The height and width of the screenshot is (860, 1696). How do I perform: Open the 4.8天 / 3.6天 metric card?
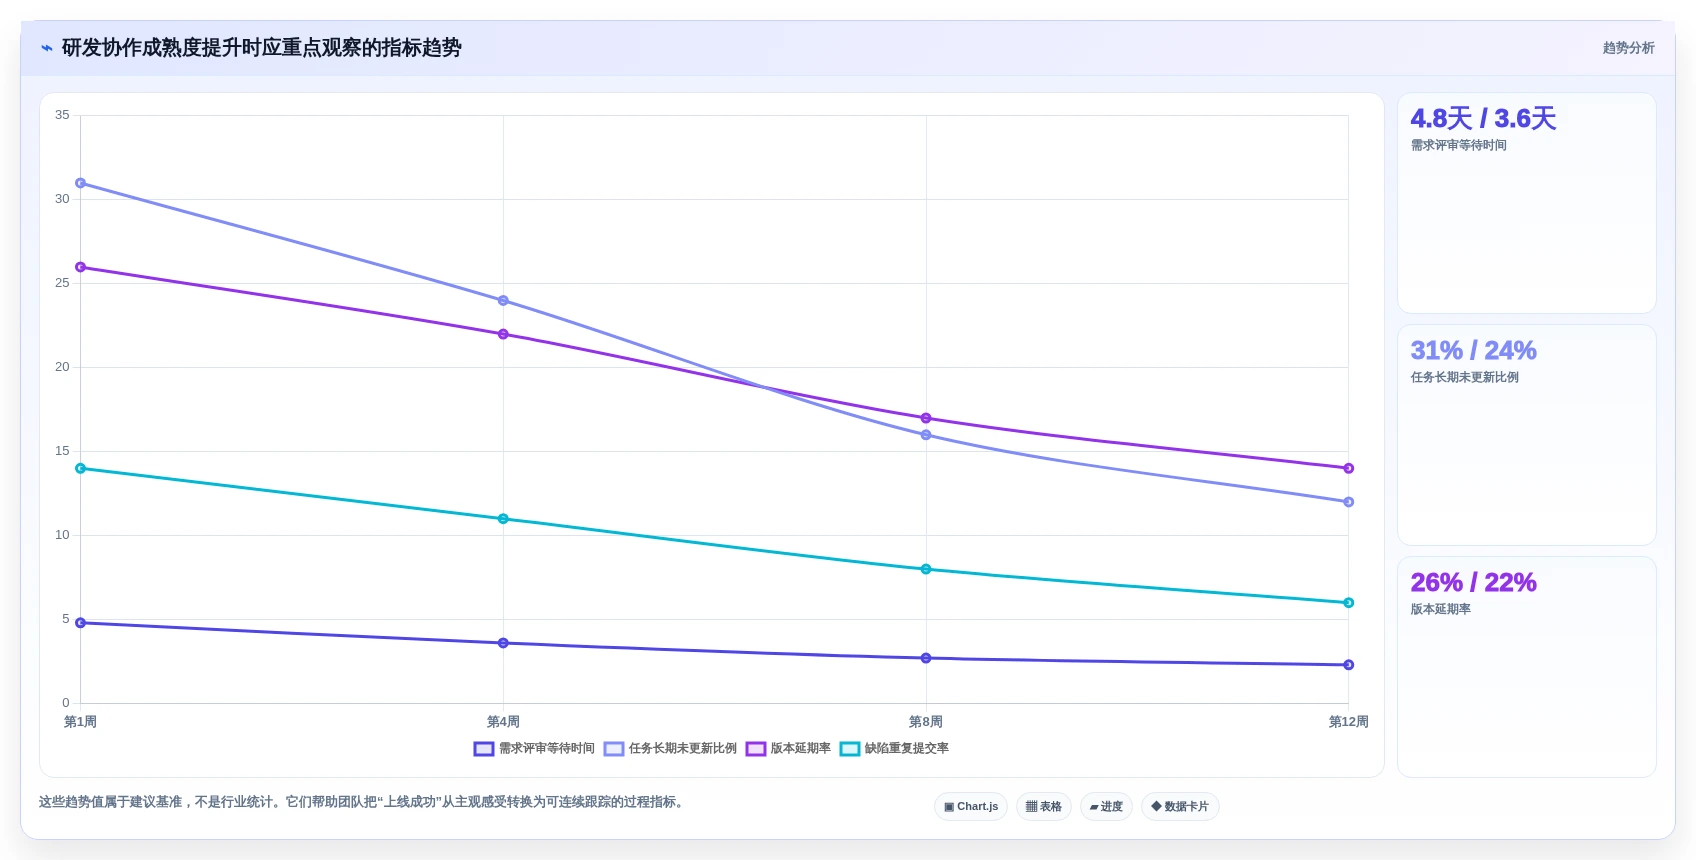click(1527, 203)
